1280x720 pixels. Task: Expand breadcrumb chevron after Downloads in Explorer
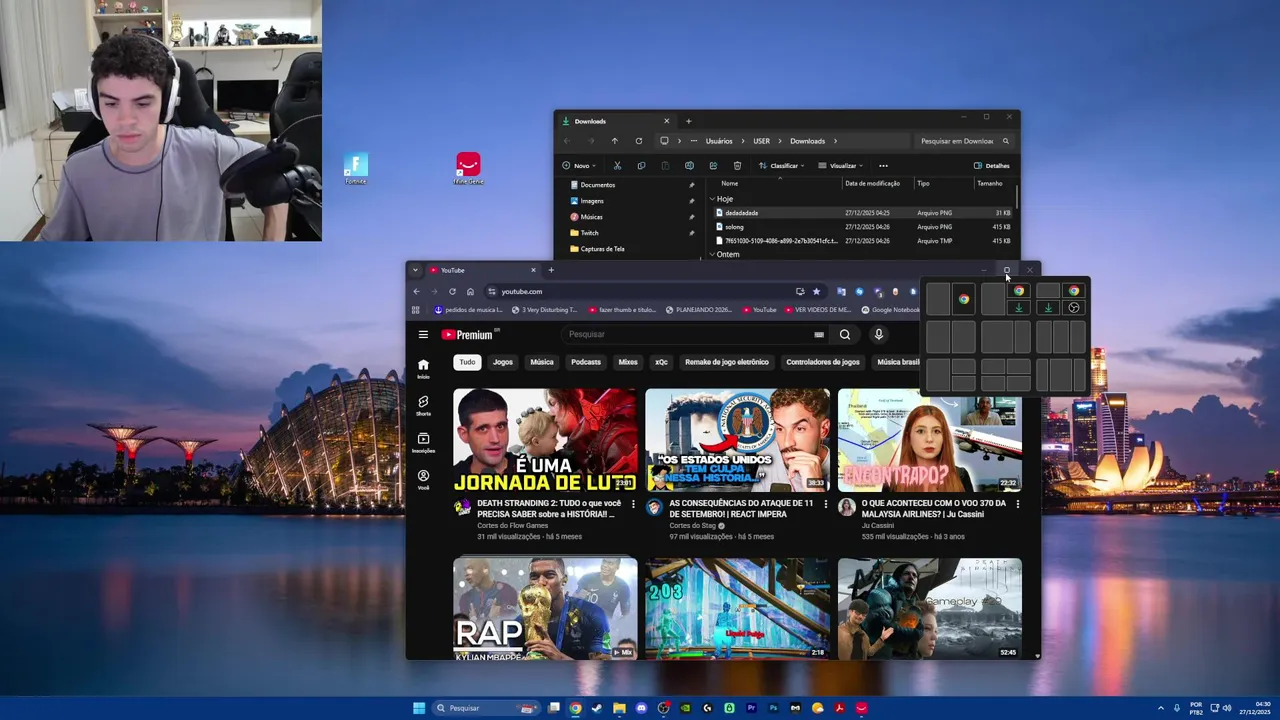click(x=835, y=141)
